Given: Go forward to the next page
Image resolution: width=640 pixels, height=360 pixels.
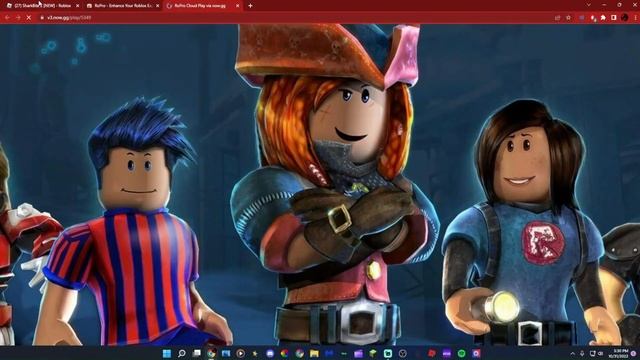Looking at the screenshot, I should click(x=18, y=18).
